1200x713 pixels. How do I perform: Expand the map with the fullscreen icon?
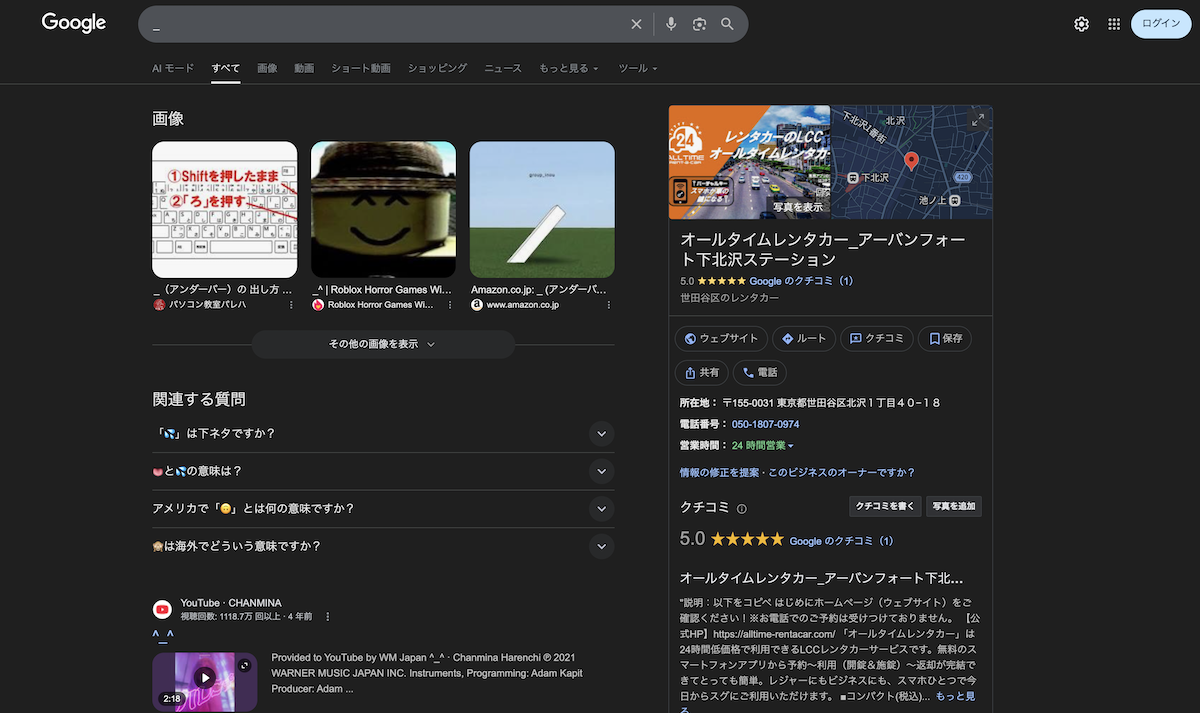tap(977, 120)
